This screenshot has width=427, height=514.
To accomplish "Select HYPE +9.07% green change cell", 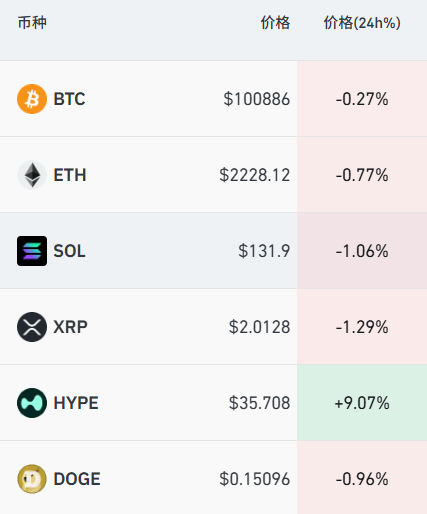I will pos(362,403).
